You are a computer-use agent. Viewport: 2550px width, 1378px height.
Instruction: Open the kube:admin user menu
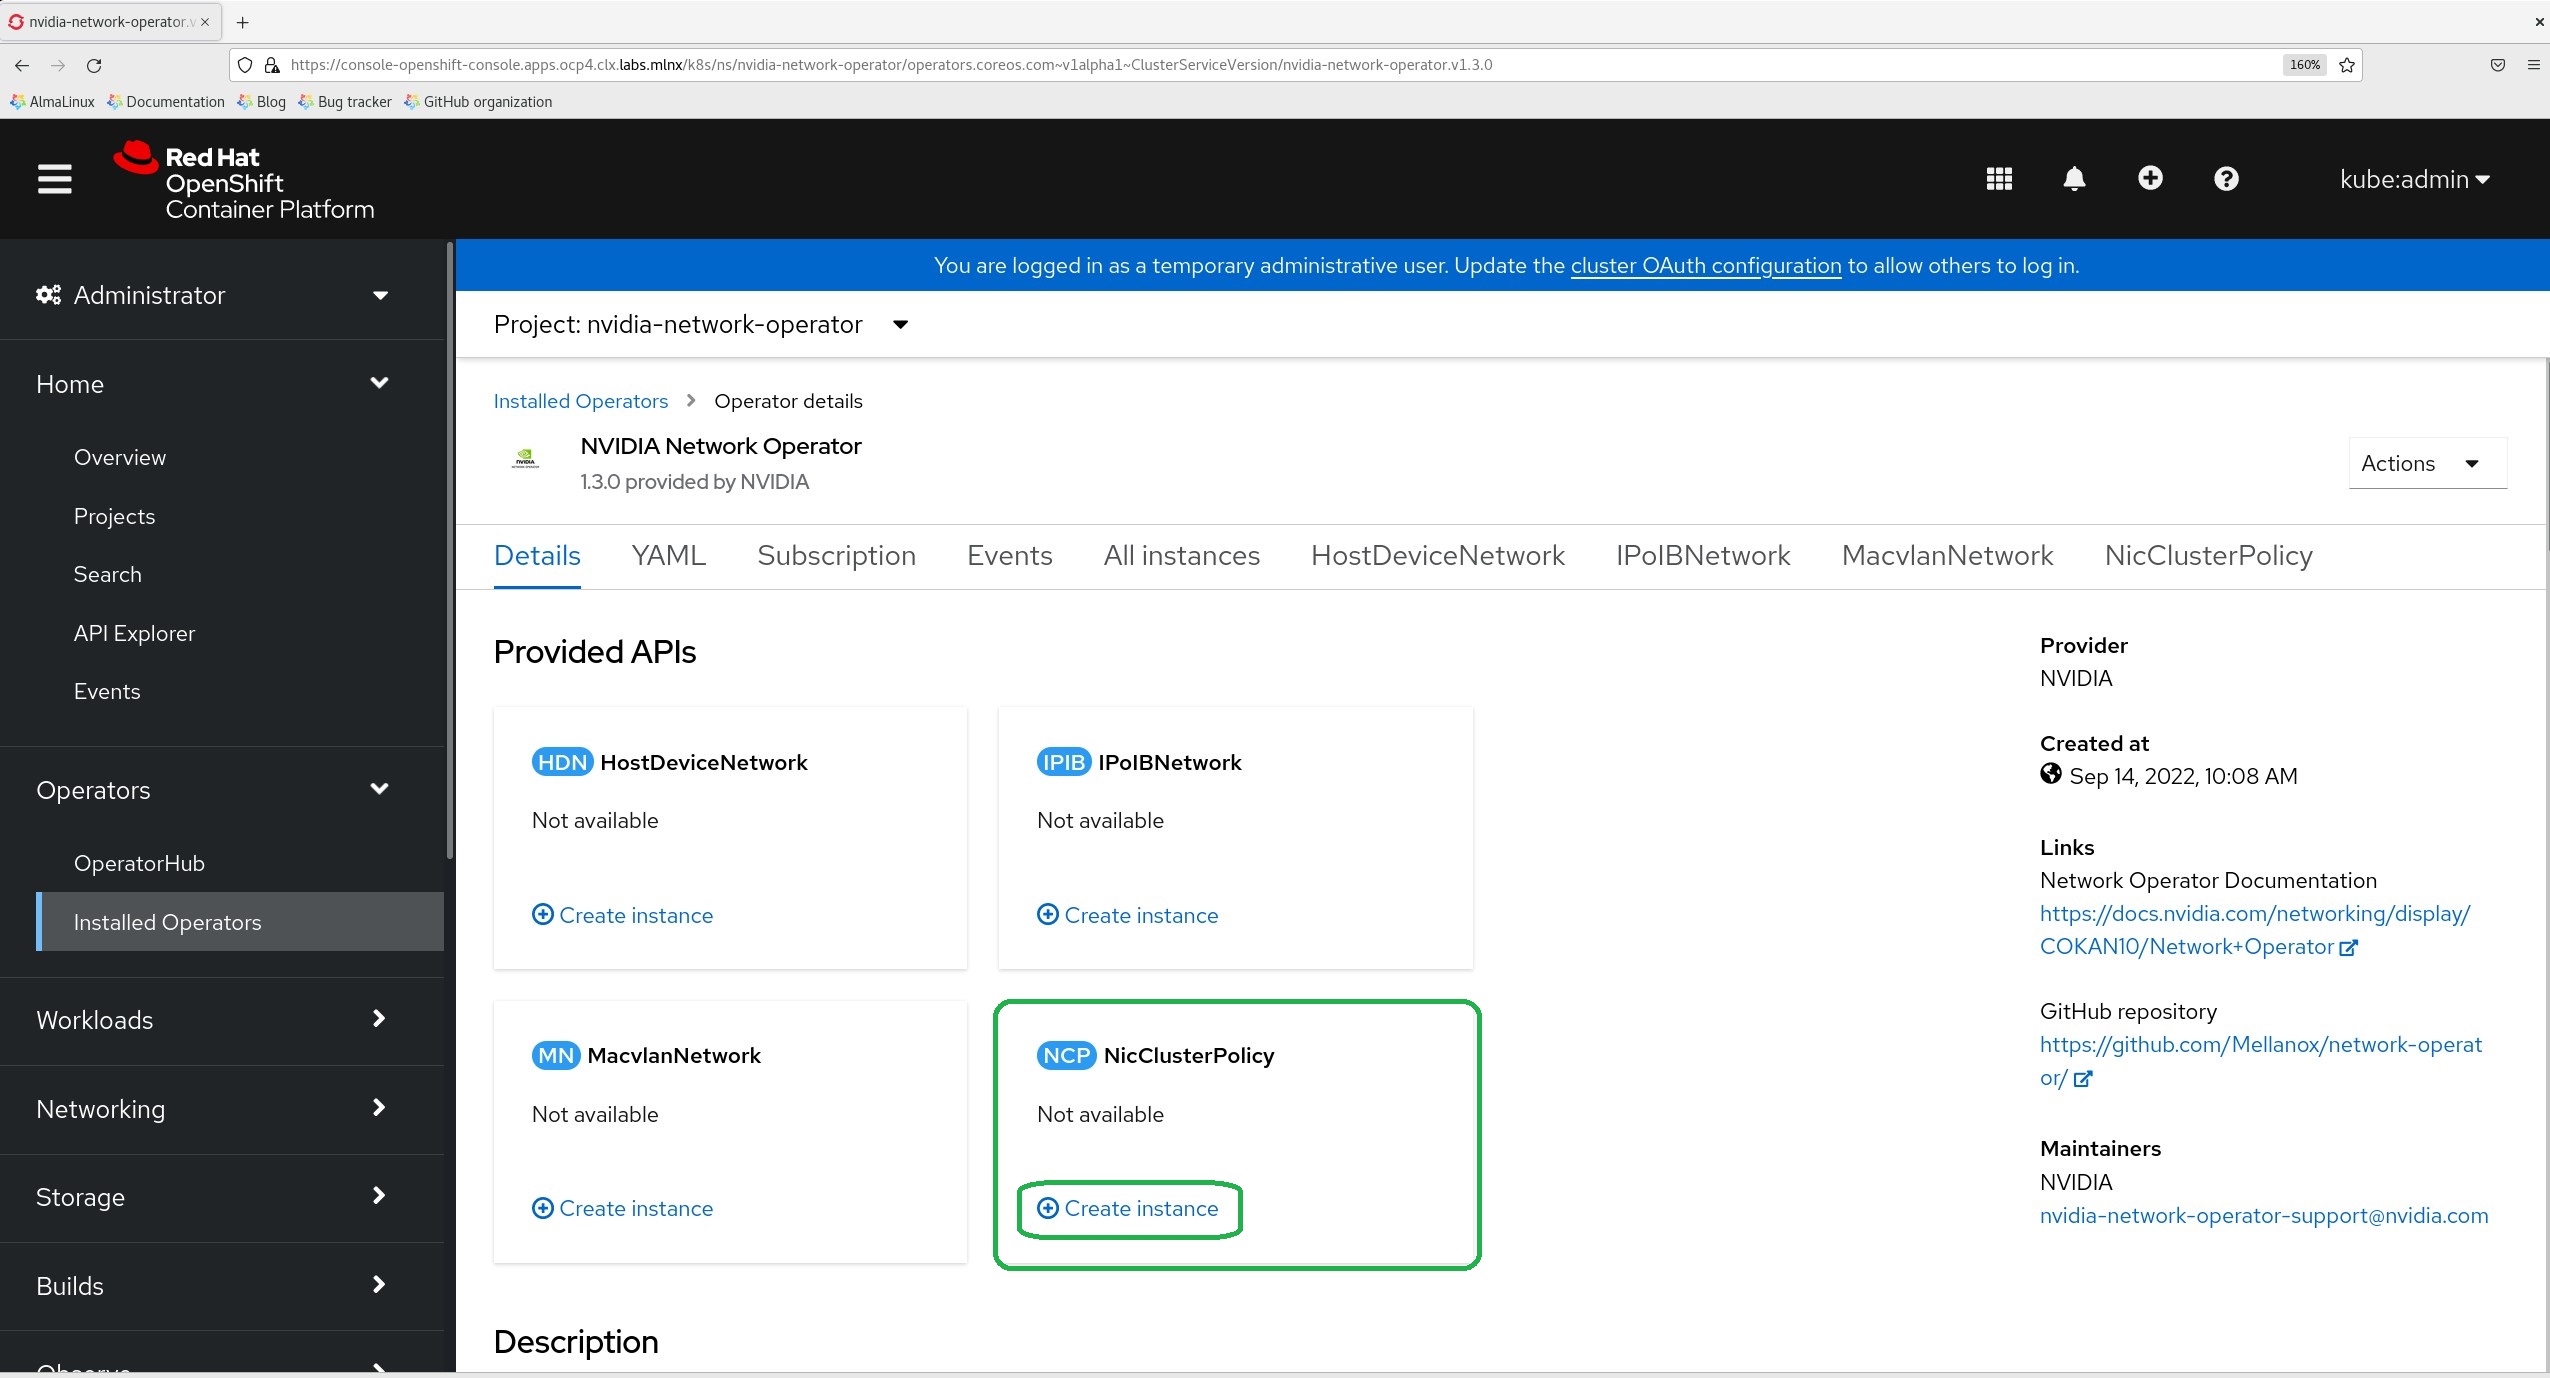[2414, 179]
